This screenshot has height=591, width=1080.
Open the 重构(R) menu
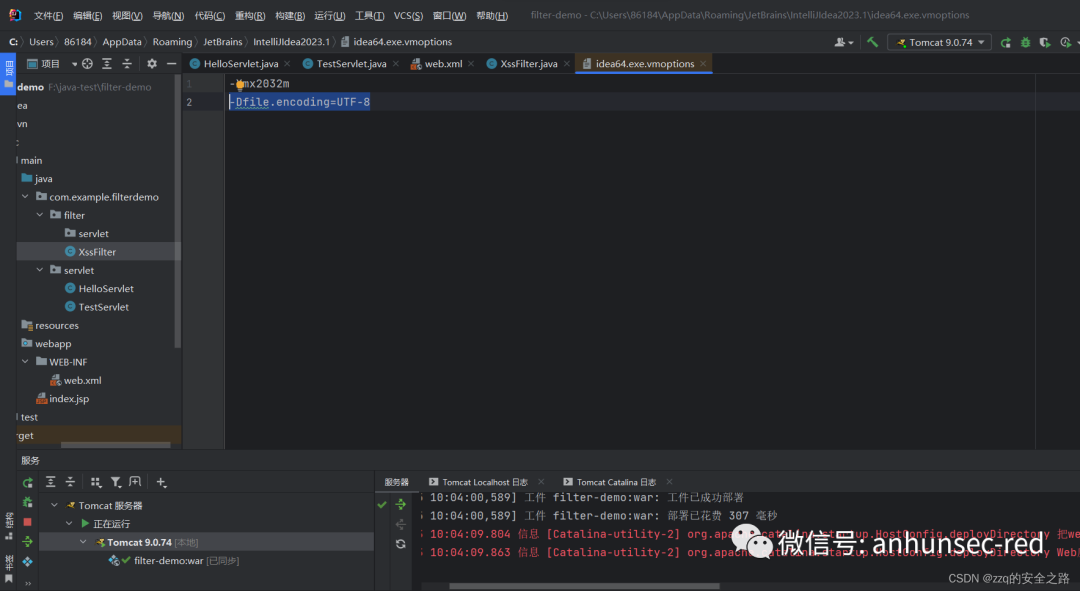coord(249,15)
